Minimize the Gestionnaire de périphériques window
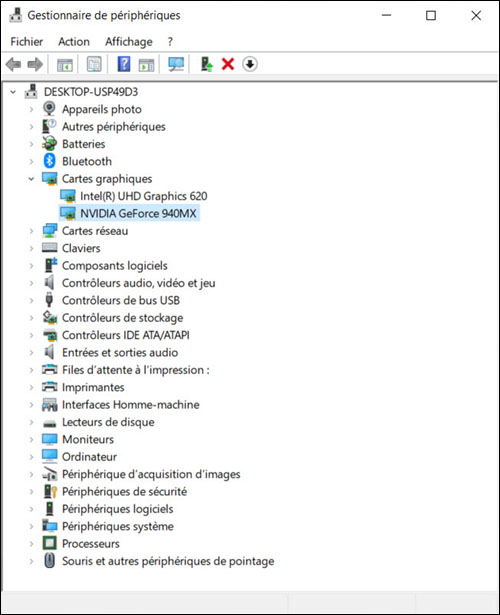The image size is (500, 615). pyautogui.click(x=387, y=15)
